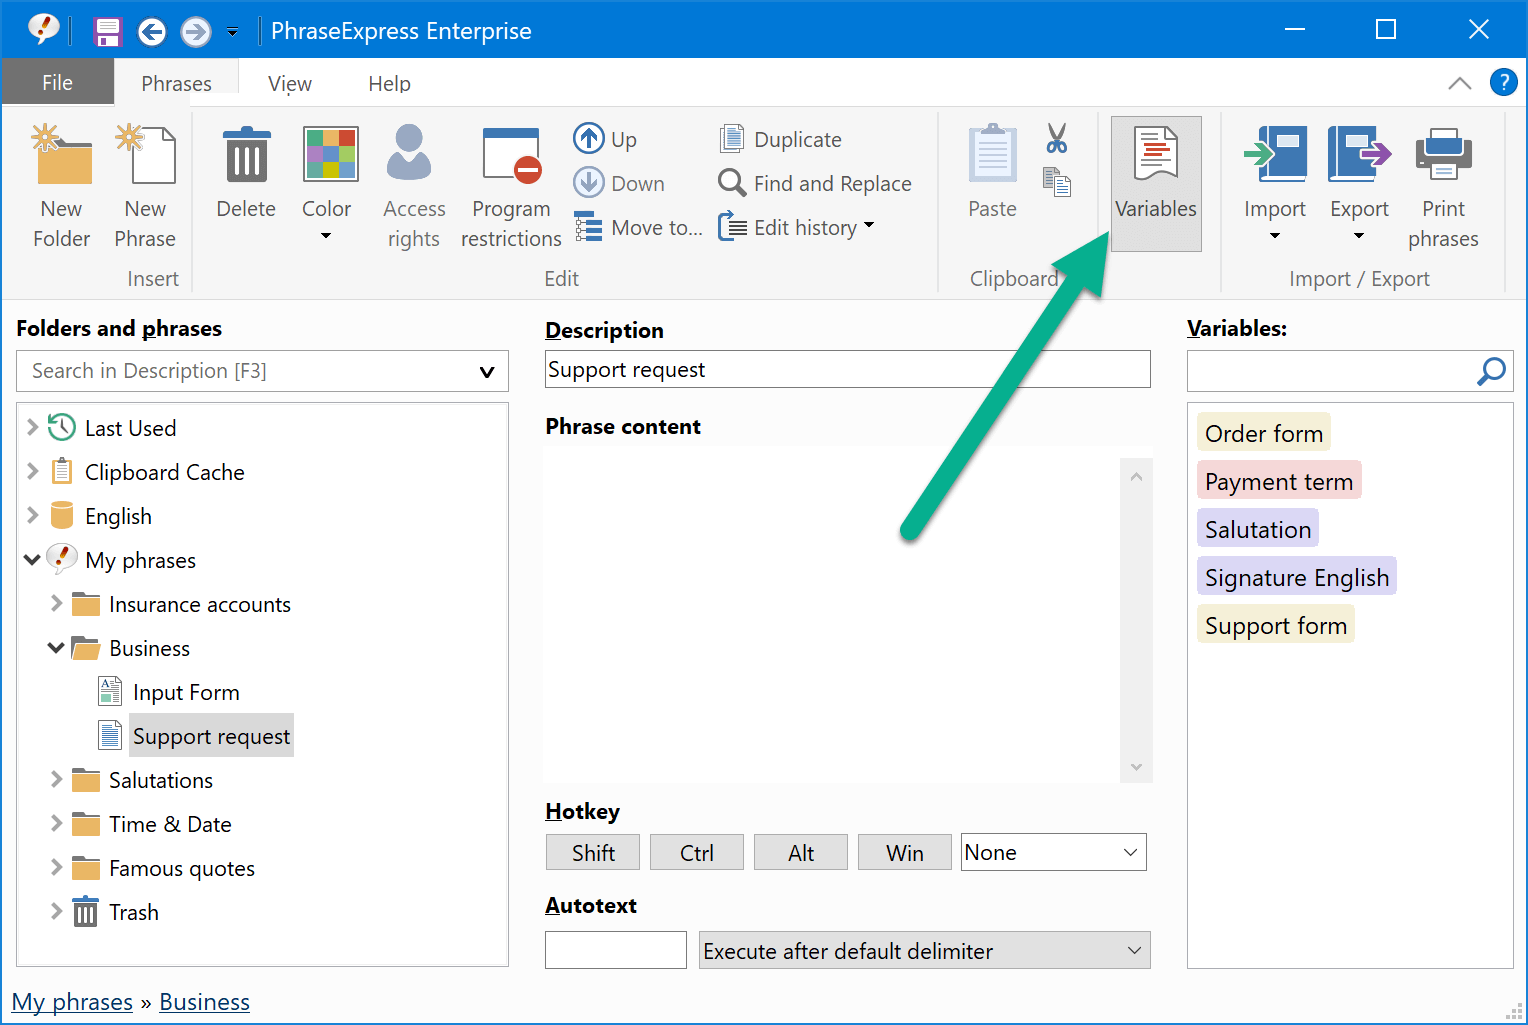Move phrase Down
The image size is (1528, 1025).
[x=619, y=183]
